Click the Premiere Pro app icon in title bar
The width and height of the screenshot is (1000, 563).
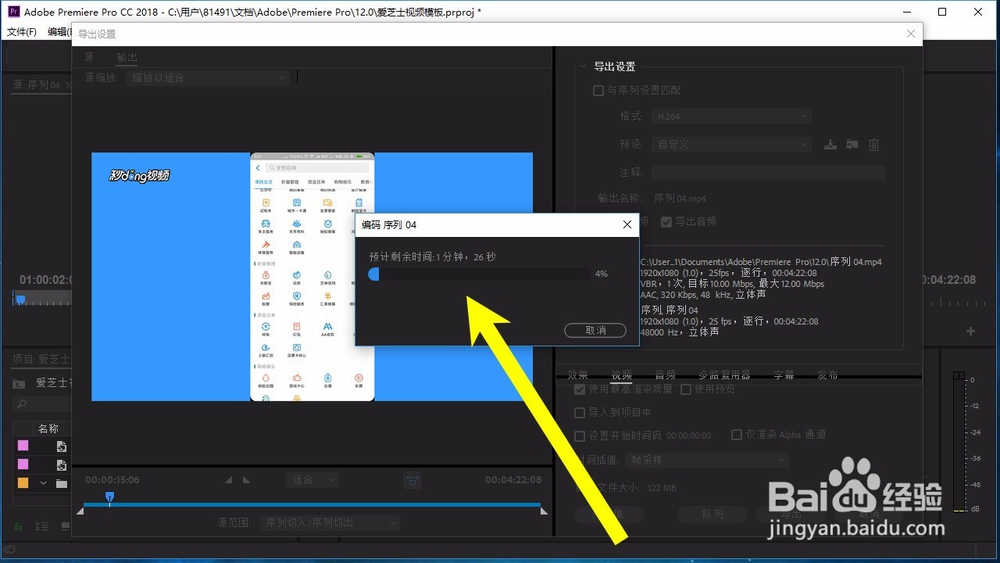(x=13, y=11)
